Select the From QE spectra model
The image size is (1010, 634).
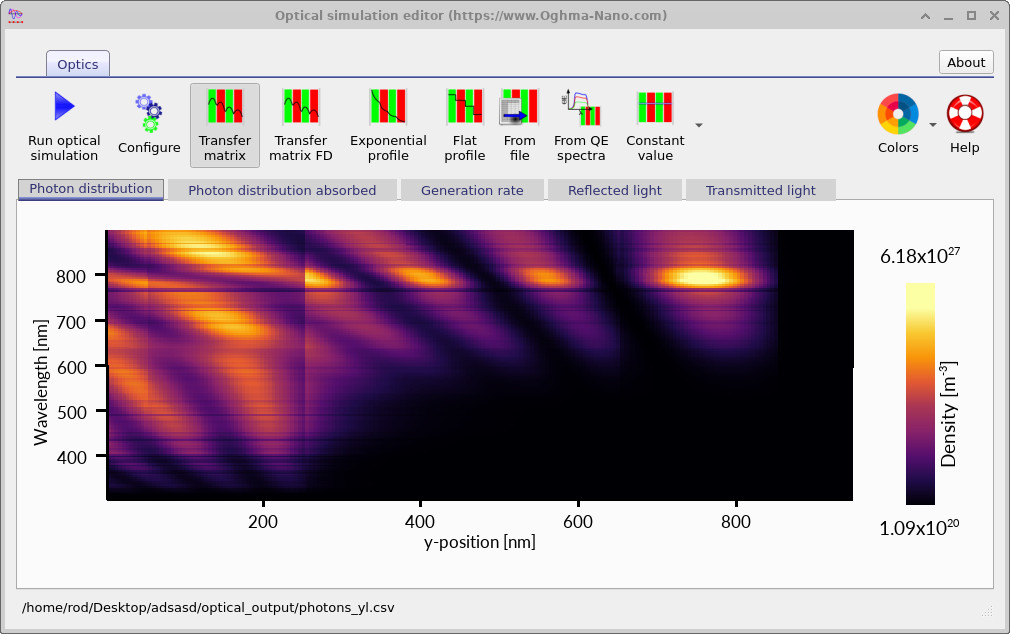point(581,126)
